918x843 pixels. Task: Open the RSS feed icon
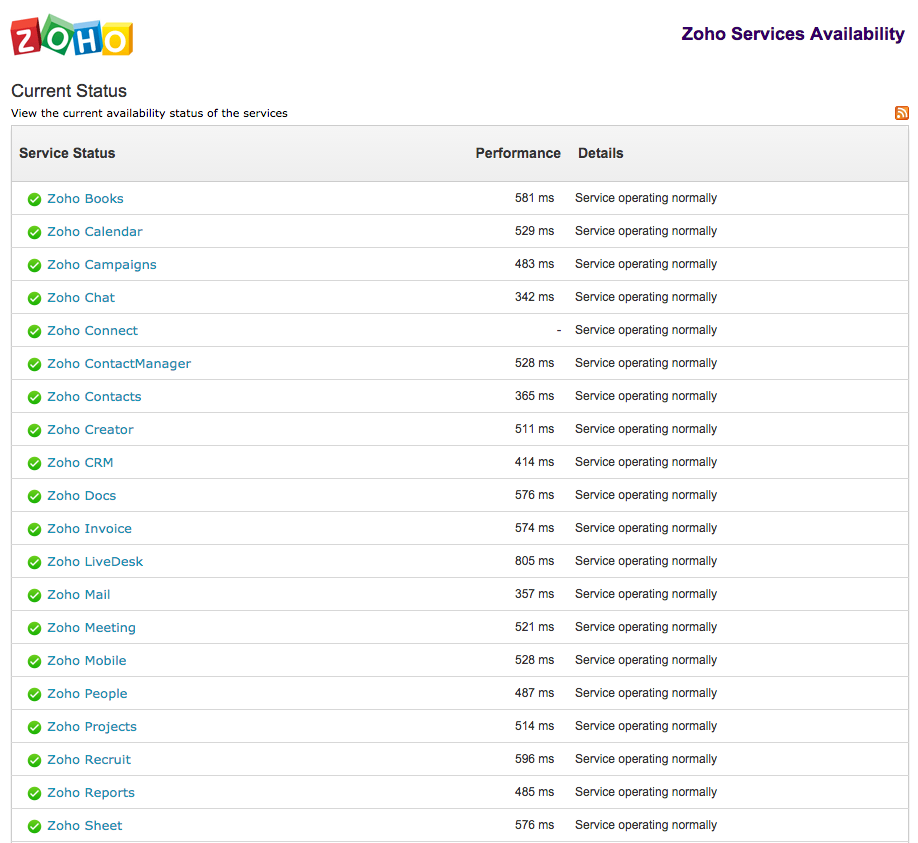click(x=902, y=113)
